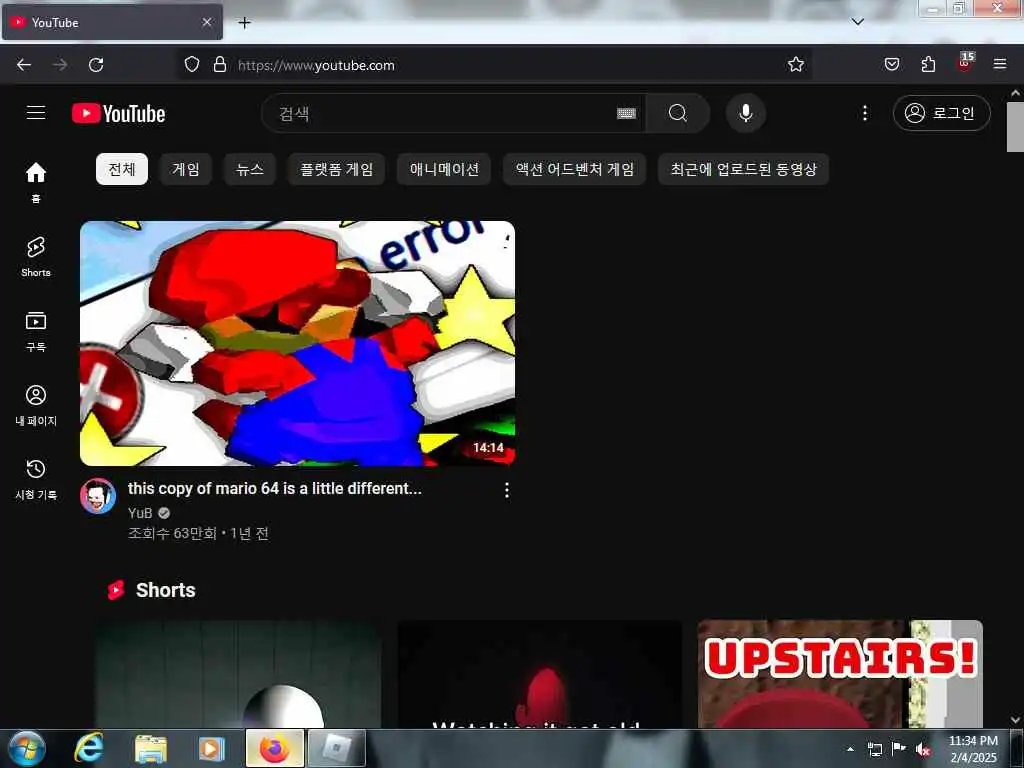The width and height of the screenshot is (1024, 768).
Task: Click the 조회수 63만회 view count text
Action: coord(172,534)
